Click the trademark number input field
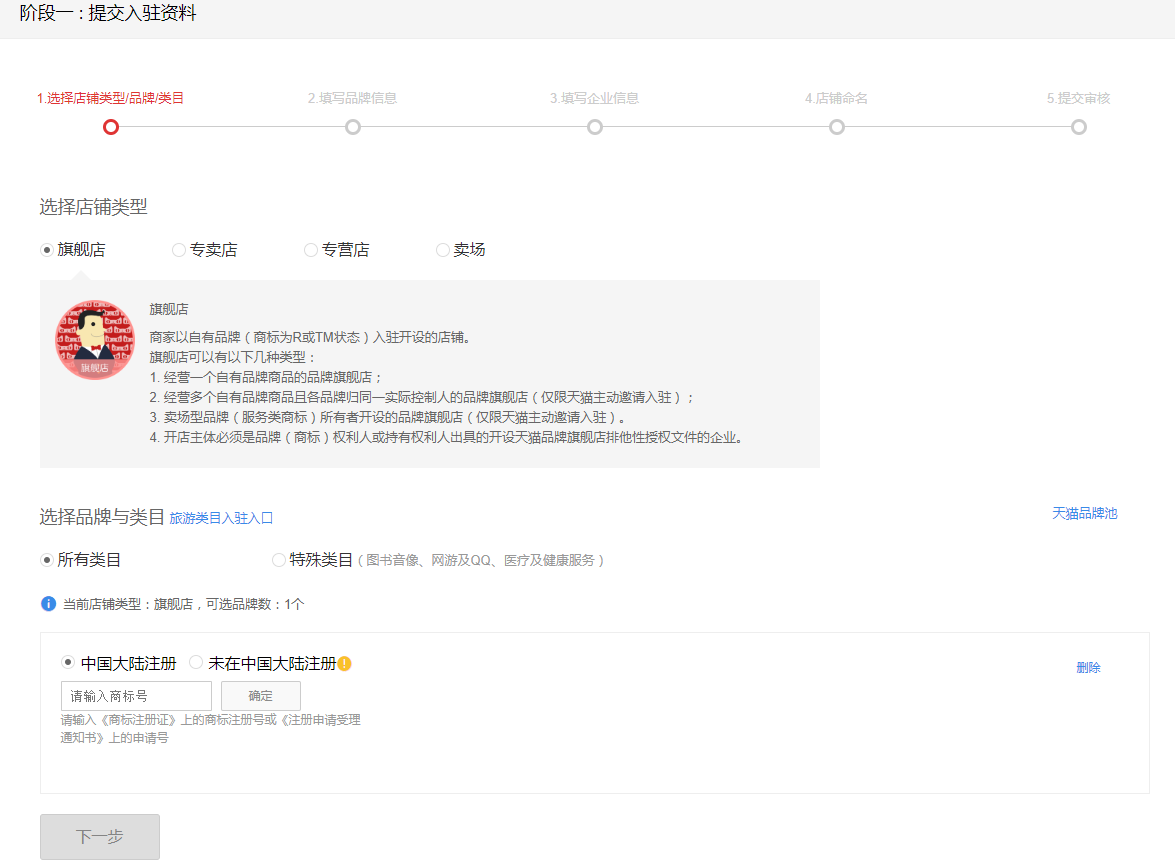Image resolution: width=1175 pixels, height=868 pixels. [x=135, y=695]
